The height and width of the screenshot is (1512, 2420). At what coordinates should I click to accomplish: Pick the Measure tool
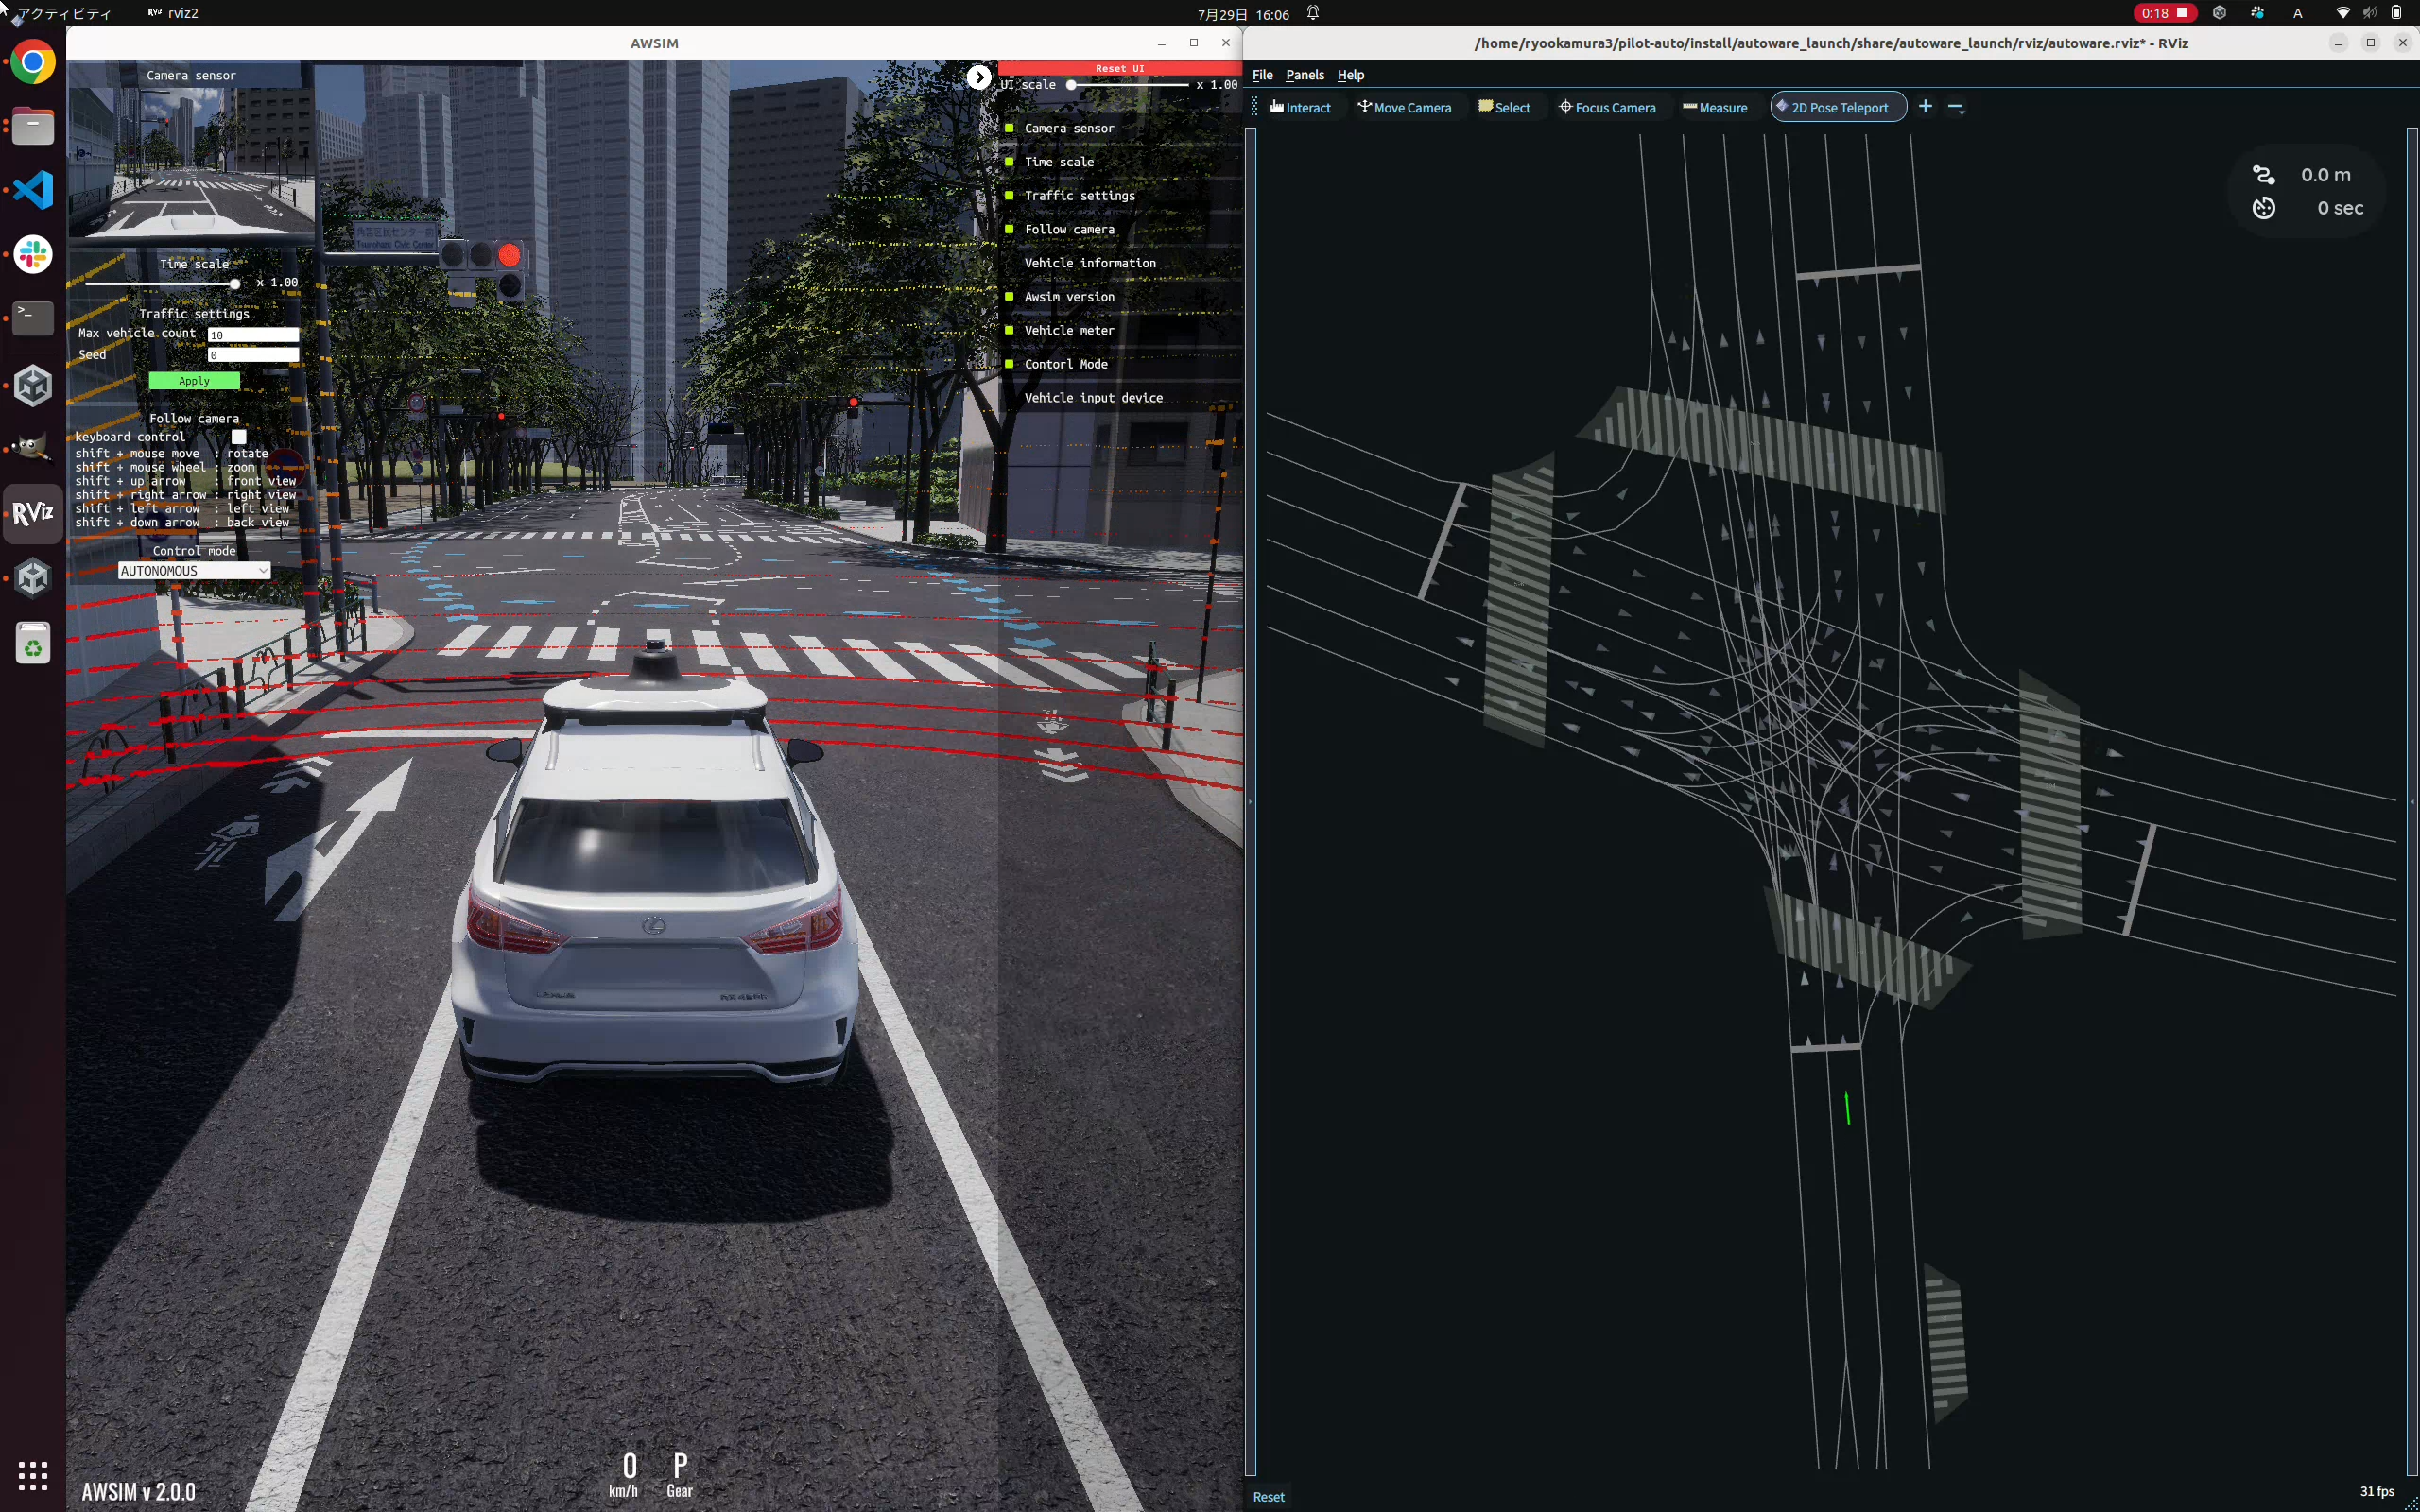(x=1715, y=107)
